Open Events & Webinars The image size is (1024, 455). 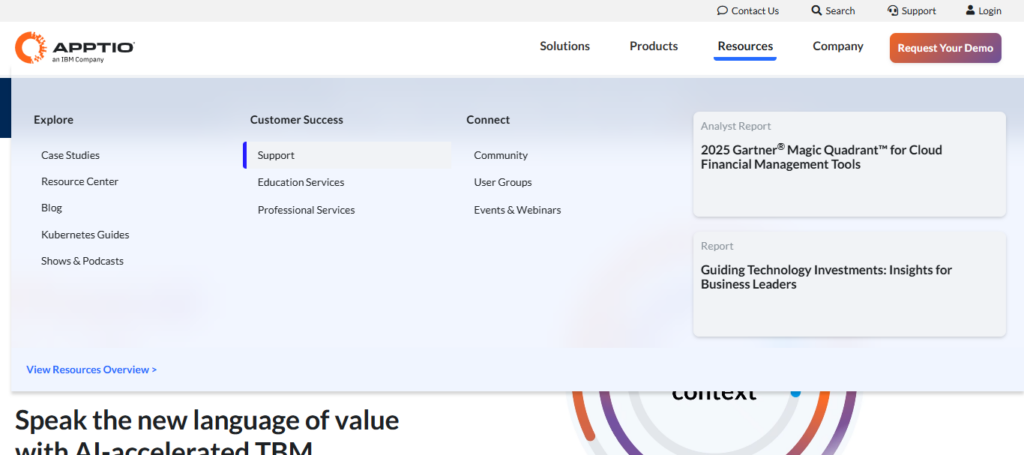pos(517,210)
